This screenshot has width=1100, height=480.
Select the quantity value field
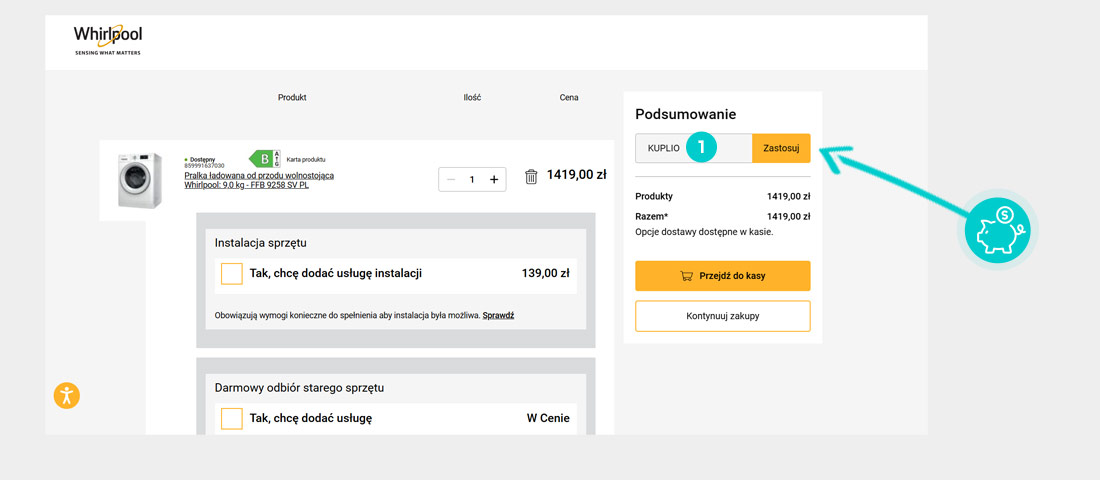pos(472,179)
